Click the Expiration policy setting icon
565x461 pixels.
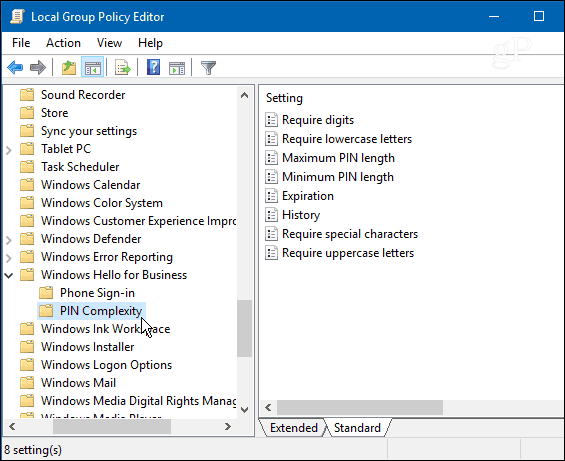click(x=271, y=196)
